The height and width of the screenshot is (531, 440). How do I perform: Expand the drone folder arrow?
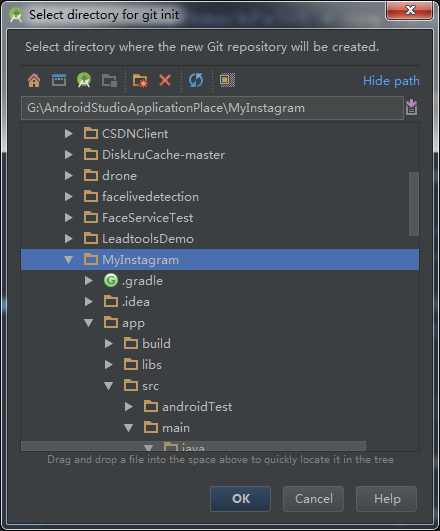pos(69,175)
